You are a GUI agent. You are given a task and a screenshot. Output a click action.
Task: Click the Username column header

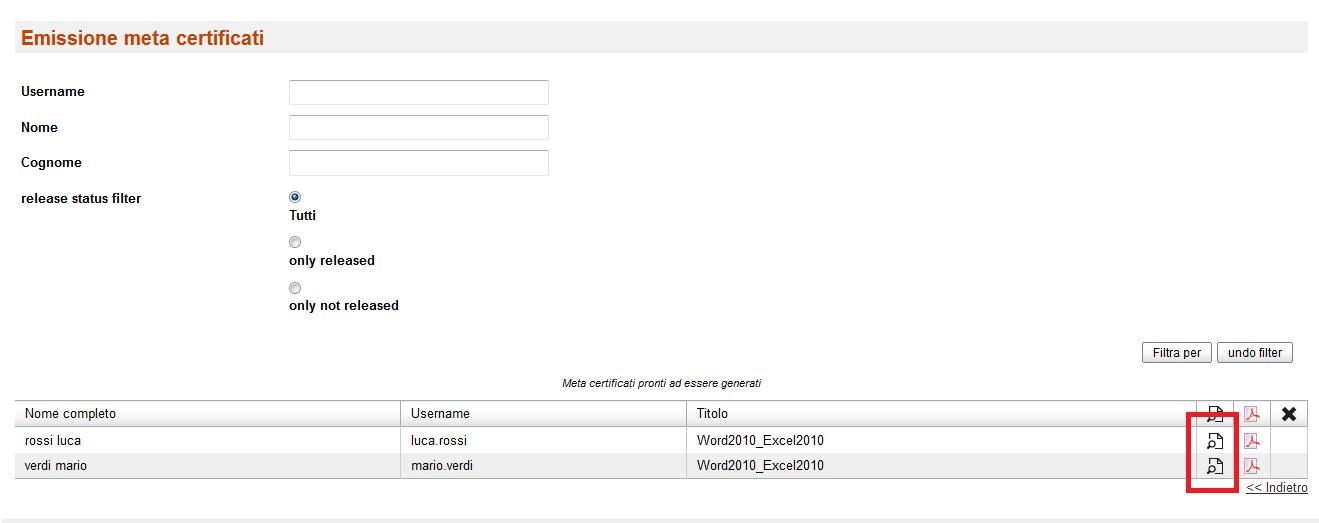tap(440, 414)
